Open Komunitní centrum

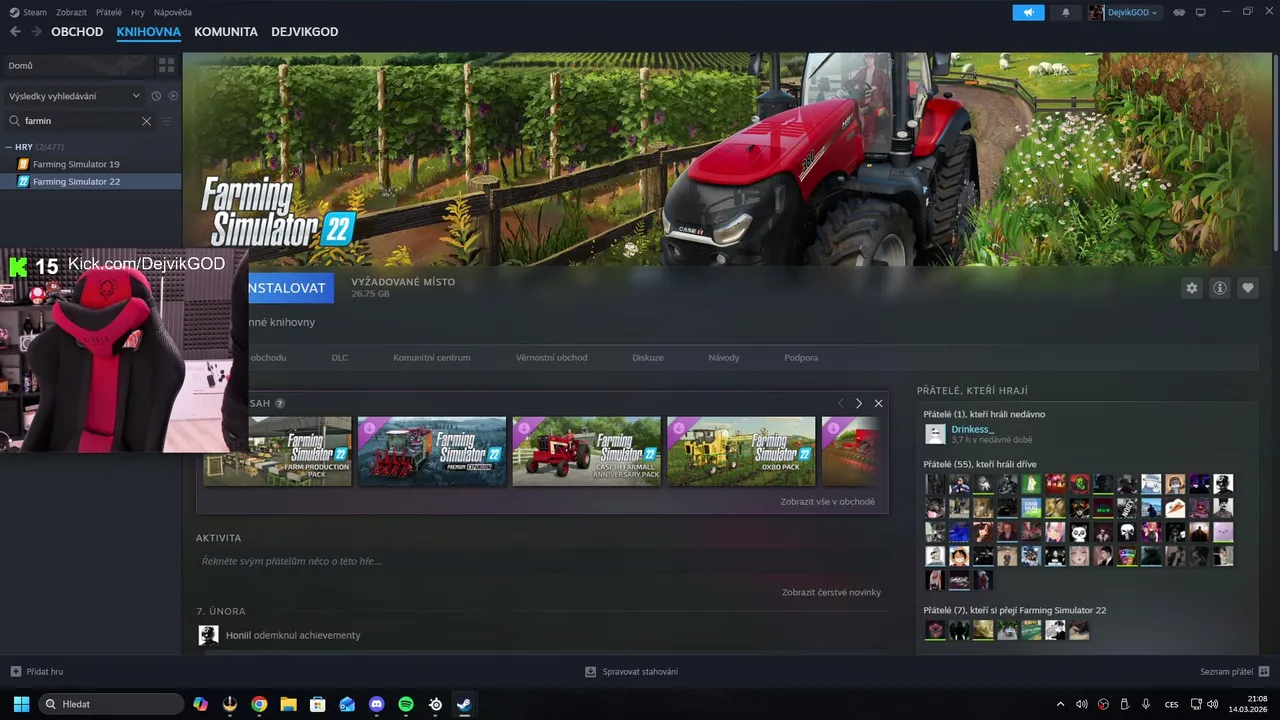[x=431, y=357]
